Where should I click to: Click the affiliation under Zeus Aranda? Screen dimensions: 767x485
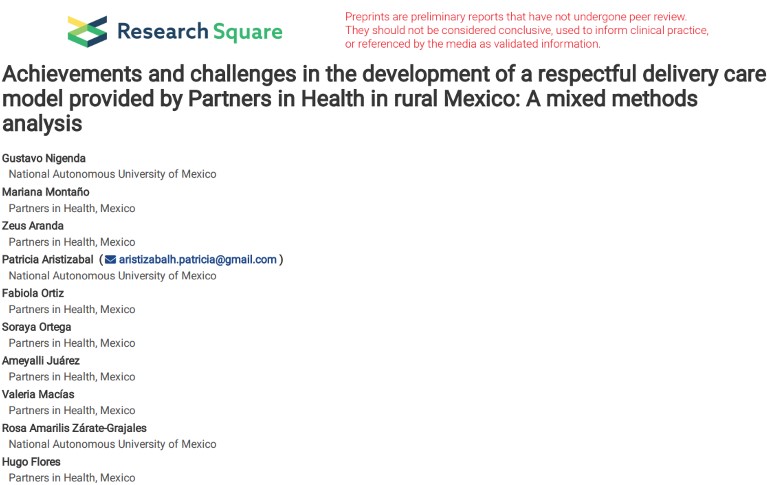72,242
